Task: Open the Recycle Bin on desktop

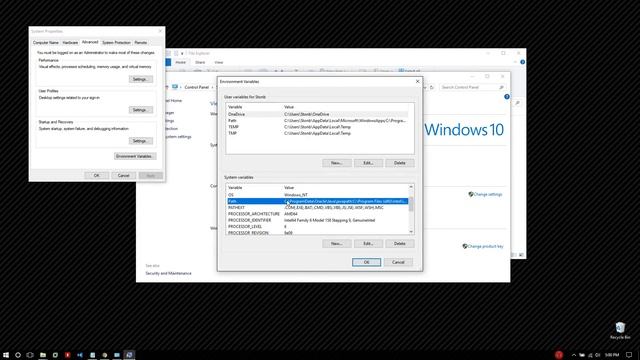Action: coord(620,330)
